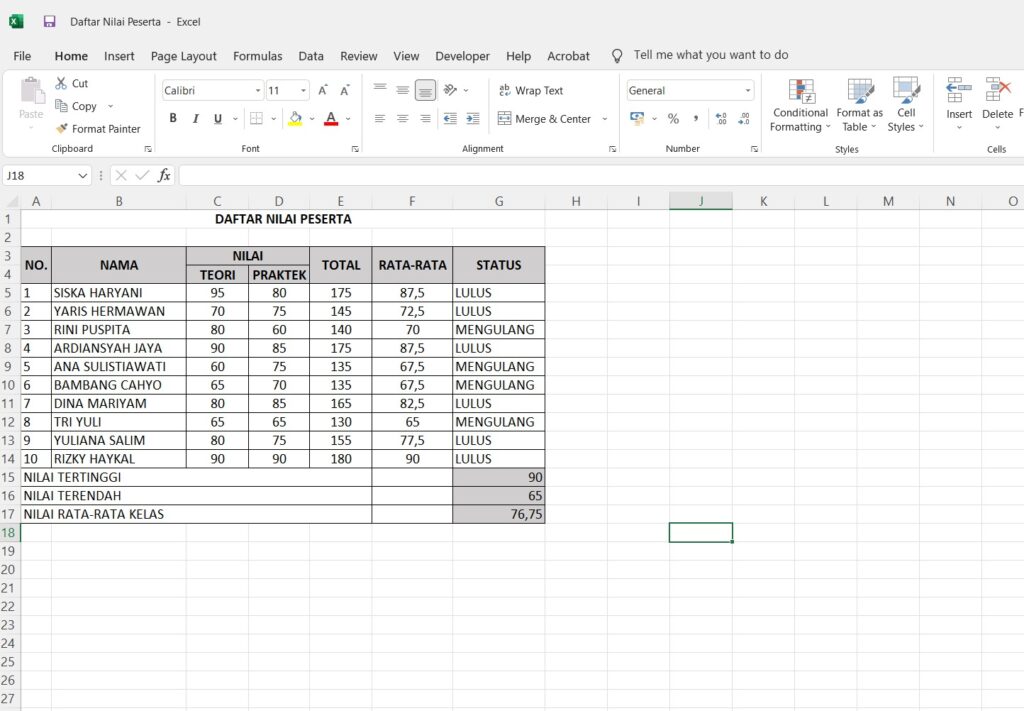Click cell G17 showing 76,75

click(x=498, y=514)
